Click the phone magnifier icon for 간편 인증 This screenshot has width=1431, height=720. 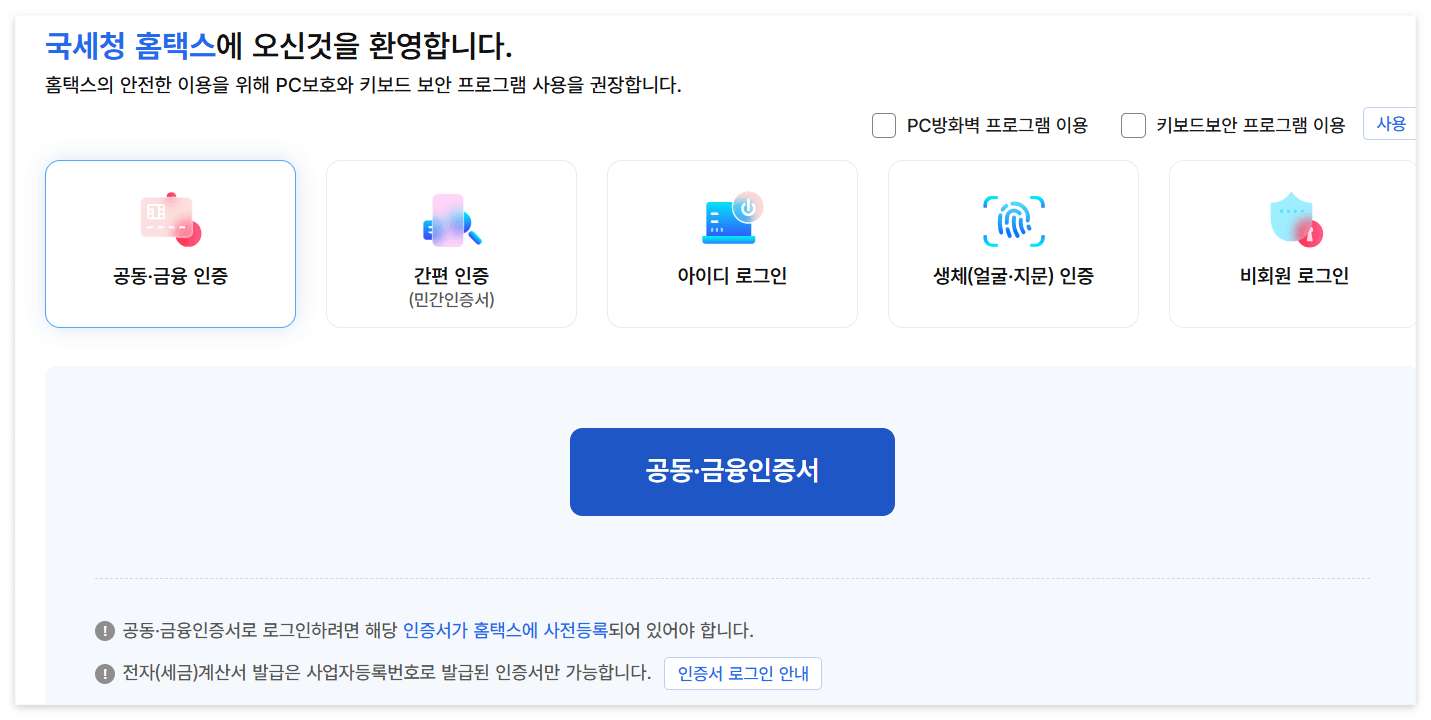[452, 220]
